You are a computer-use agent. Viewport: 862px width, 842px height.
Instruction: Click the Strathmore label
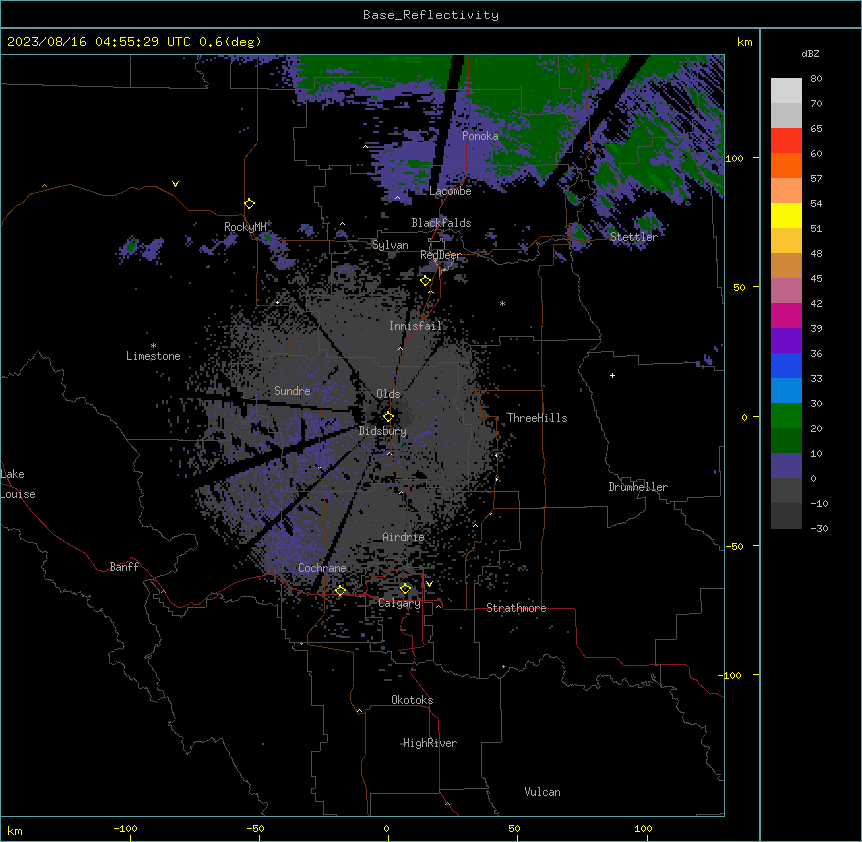pyautogui.click(x=516, y=608)
